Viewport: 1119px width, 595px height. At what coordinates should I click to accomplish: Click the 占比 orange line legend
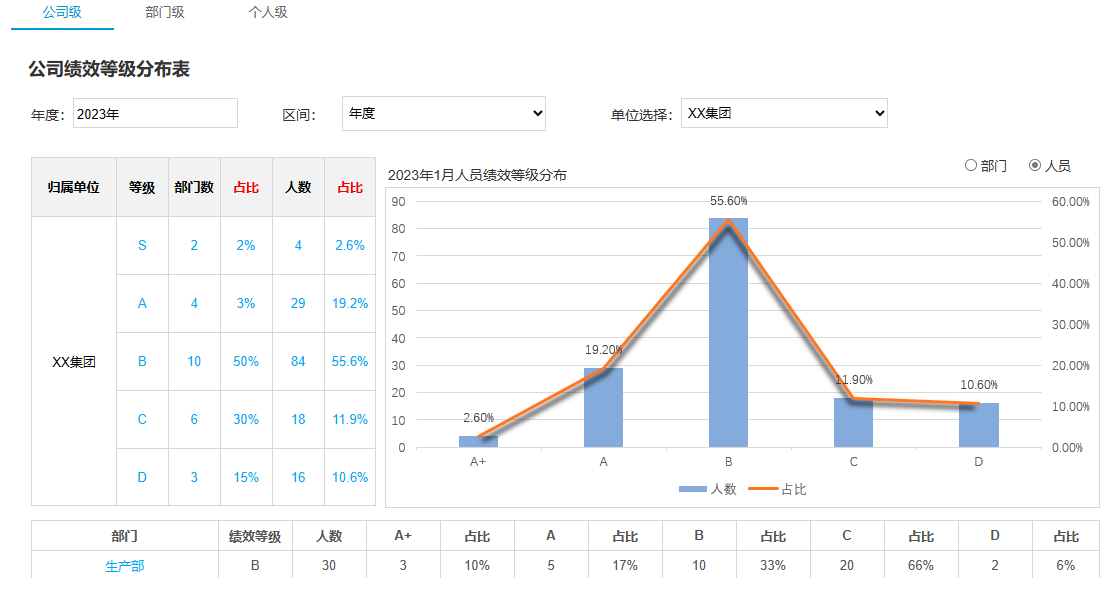tap(762, 489)
